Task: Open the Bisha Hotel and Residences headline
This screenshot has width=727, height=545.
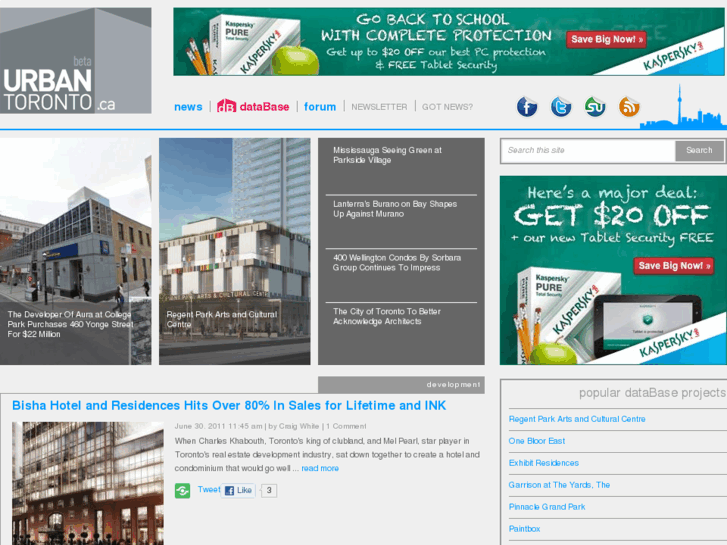Action: (229, 405)
